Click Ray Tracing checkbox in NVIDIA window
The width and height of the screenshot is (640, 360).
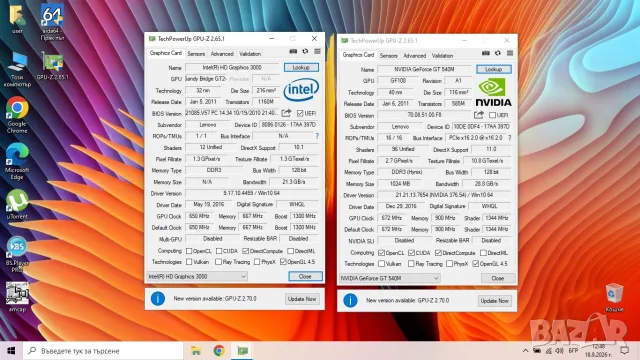(411, 264)
